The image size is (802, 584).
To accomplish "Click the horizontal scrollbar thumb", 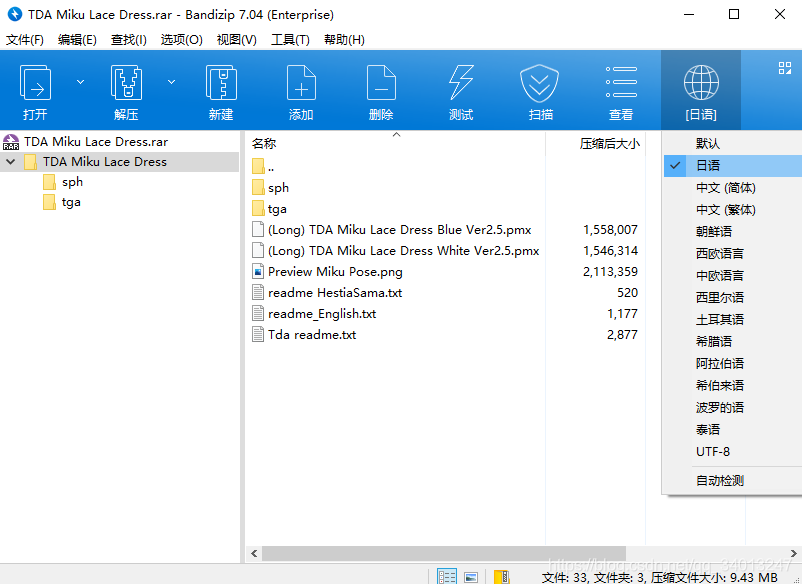I will tap(444, 553).
